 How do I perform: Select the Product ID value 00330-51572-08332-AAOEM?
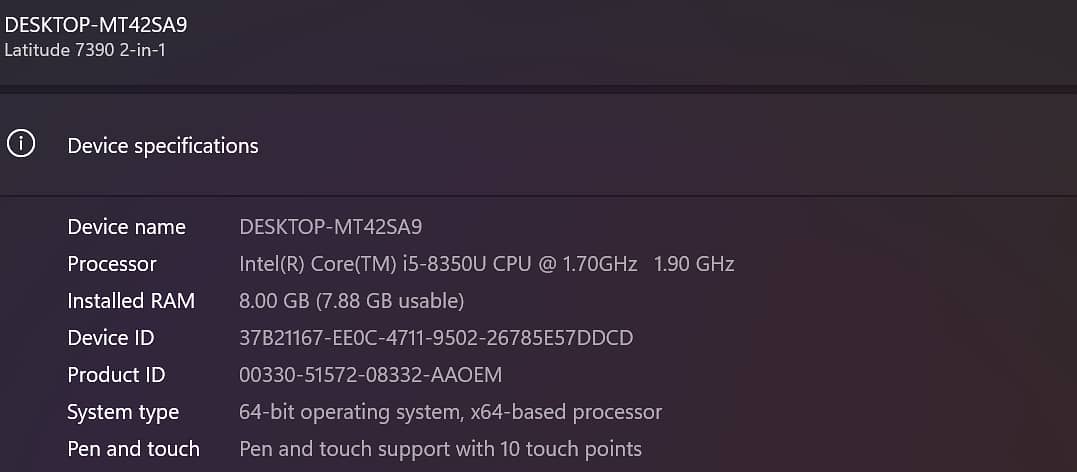click(370, 375)
